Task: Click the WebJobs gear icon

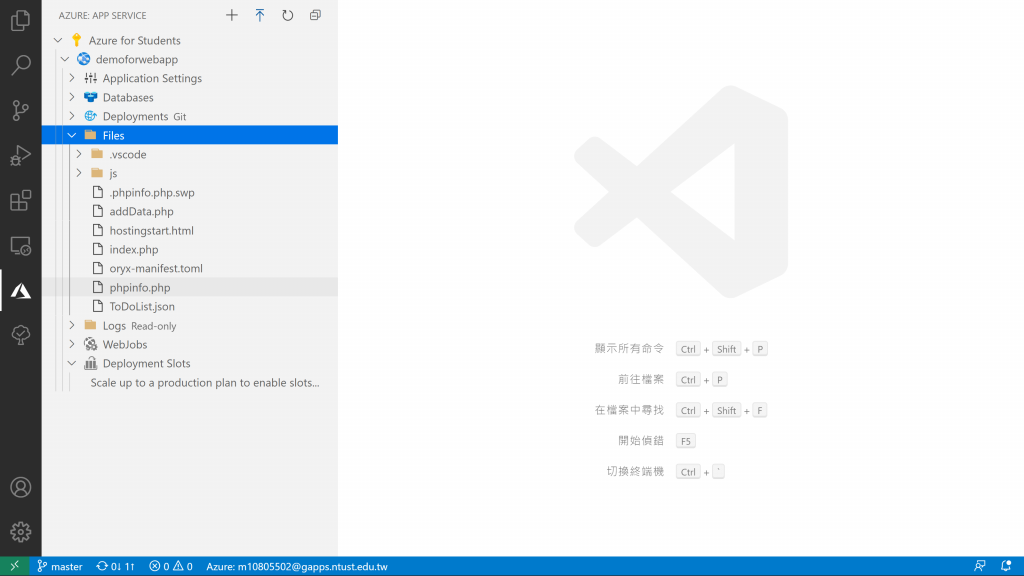Action: (91, 344)
